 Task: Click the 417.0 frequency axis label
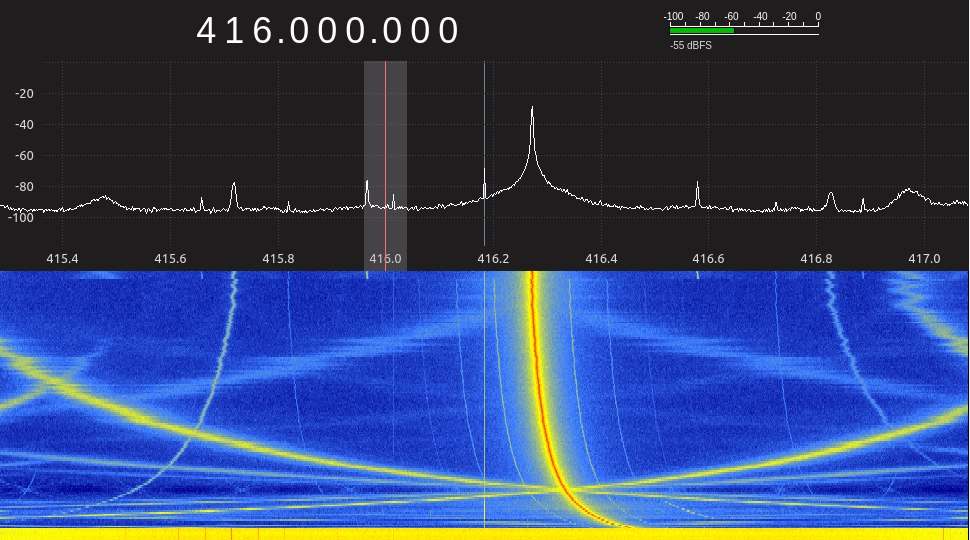(x=924, y=259)
